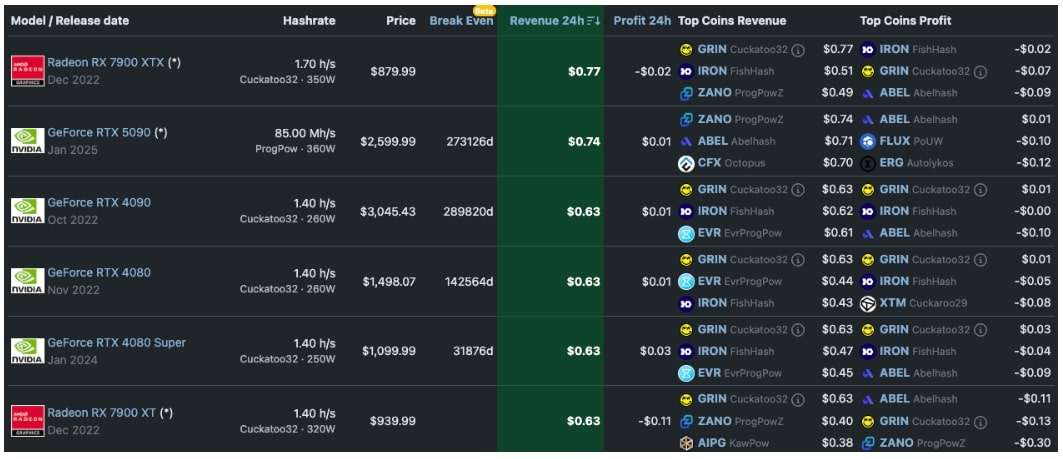
Task: Click the CFX Octopus coin icon
Action: (687, 163)
